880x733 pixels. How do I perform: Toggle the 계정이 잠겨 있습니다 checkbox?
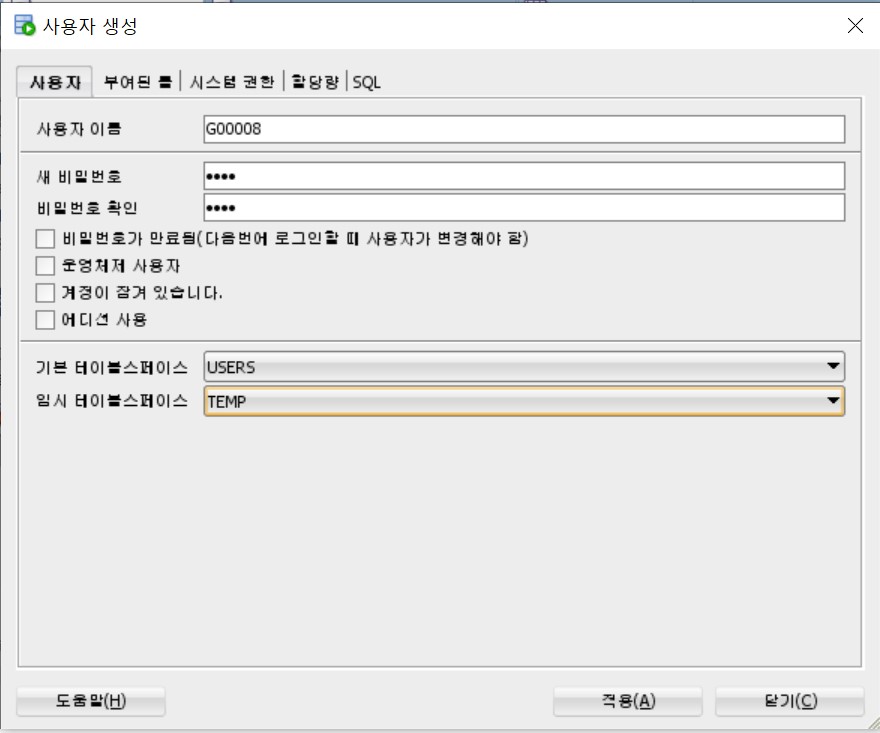(44, 293)
